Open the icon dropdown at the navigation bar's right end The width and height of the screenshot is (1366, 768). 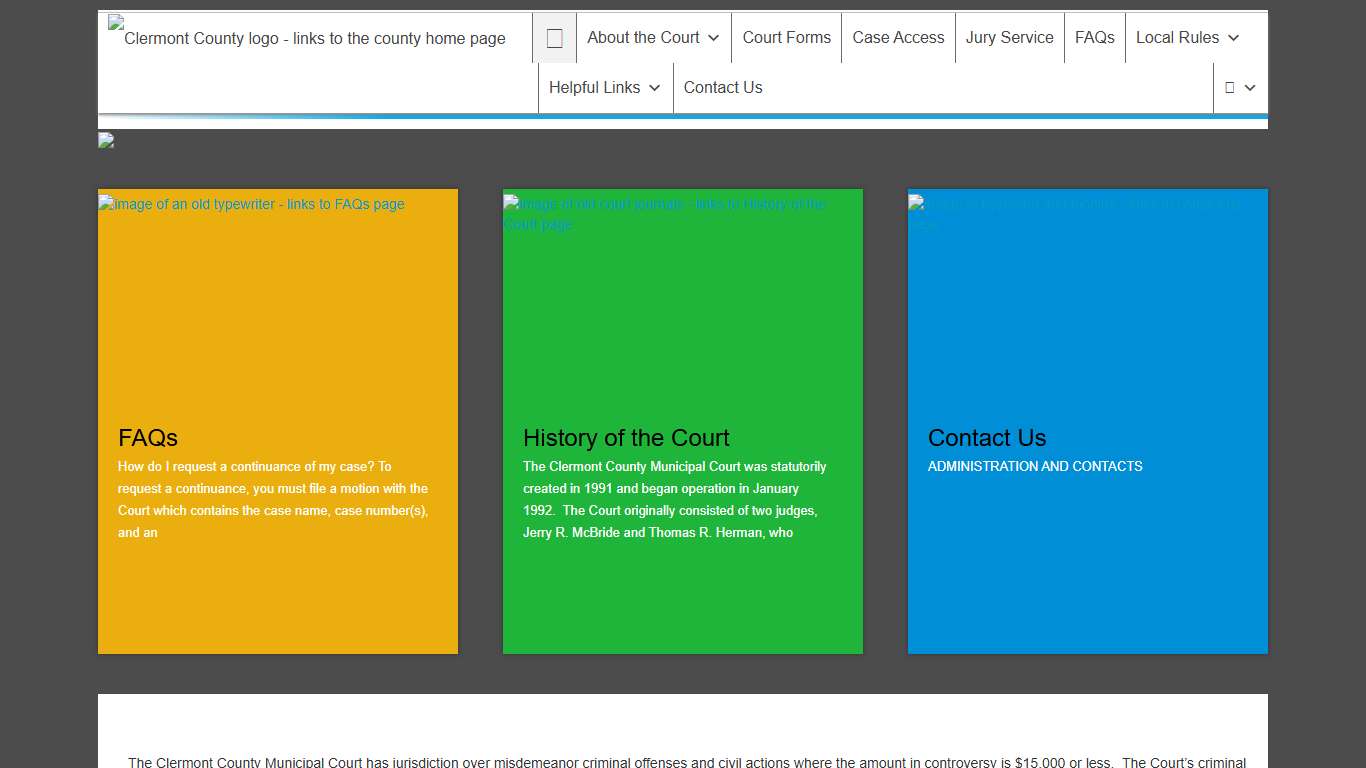pos(1240,88)
